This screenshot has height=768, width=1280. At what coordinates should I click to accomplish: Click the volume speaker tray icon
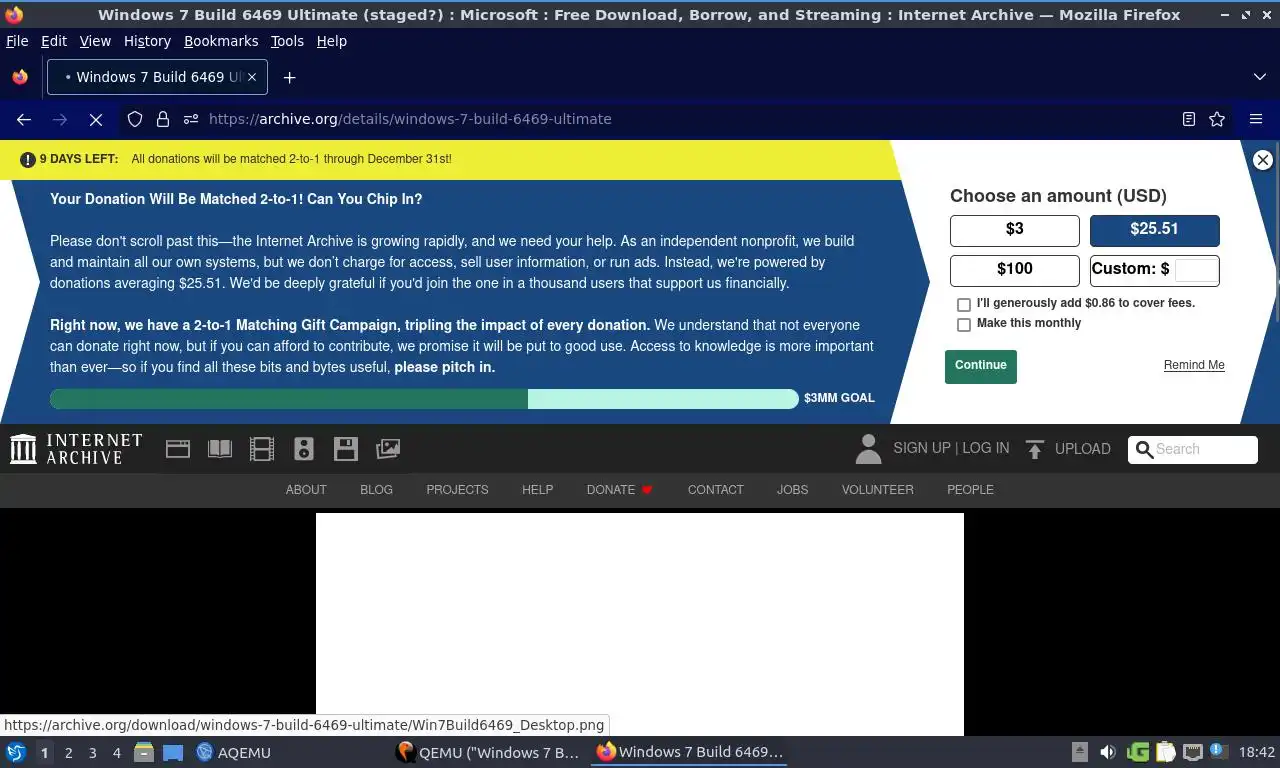point(1107,752)
